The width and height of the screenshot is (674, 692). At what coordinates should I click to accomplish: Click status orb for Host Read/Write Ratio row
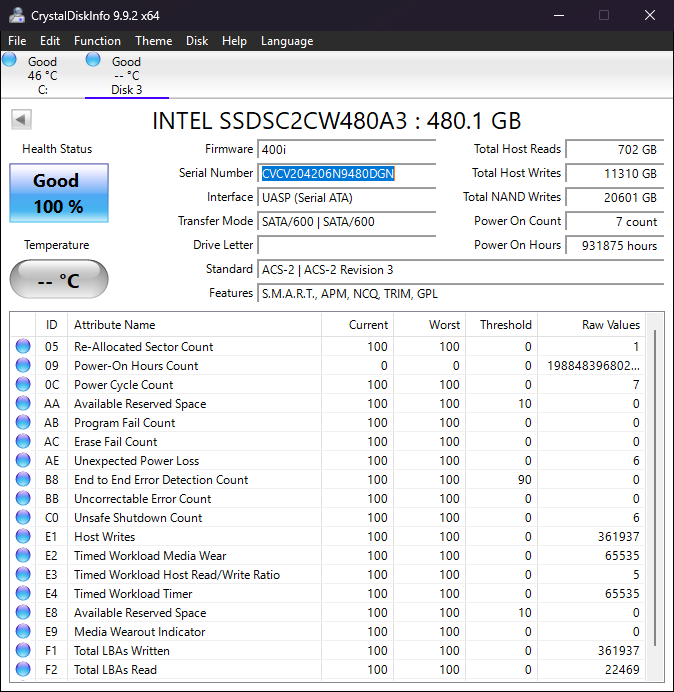click(x=23, y=574)
